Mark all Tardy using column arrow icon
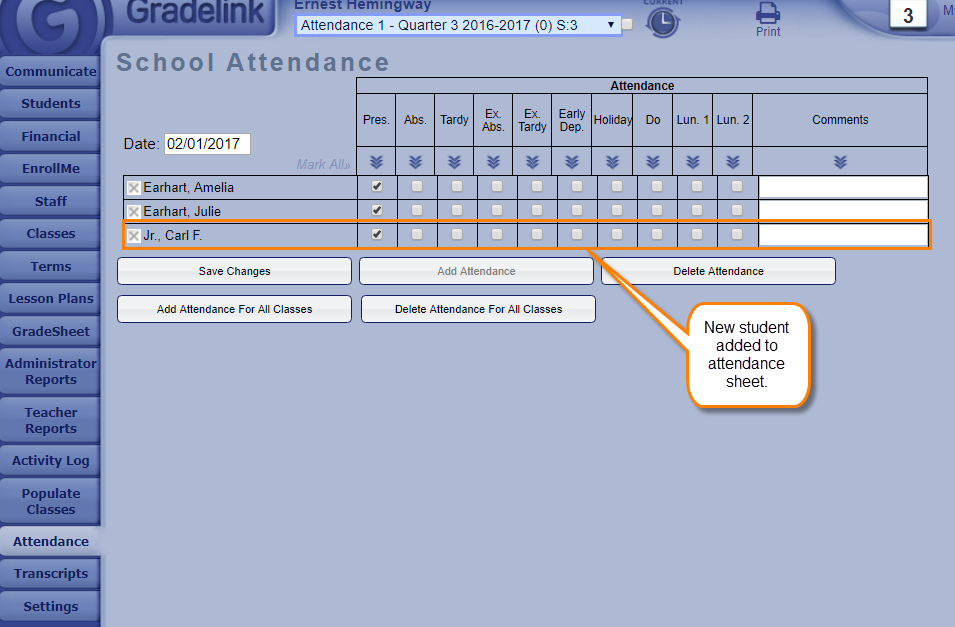Screen dimensions: 955x627 [454, 161]
